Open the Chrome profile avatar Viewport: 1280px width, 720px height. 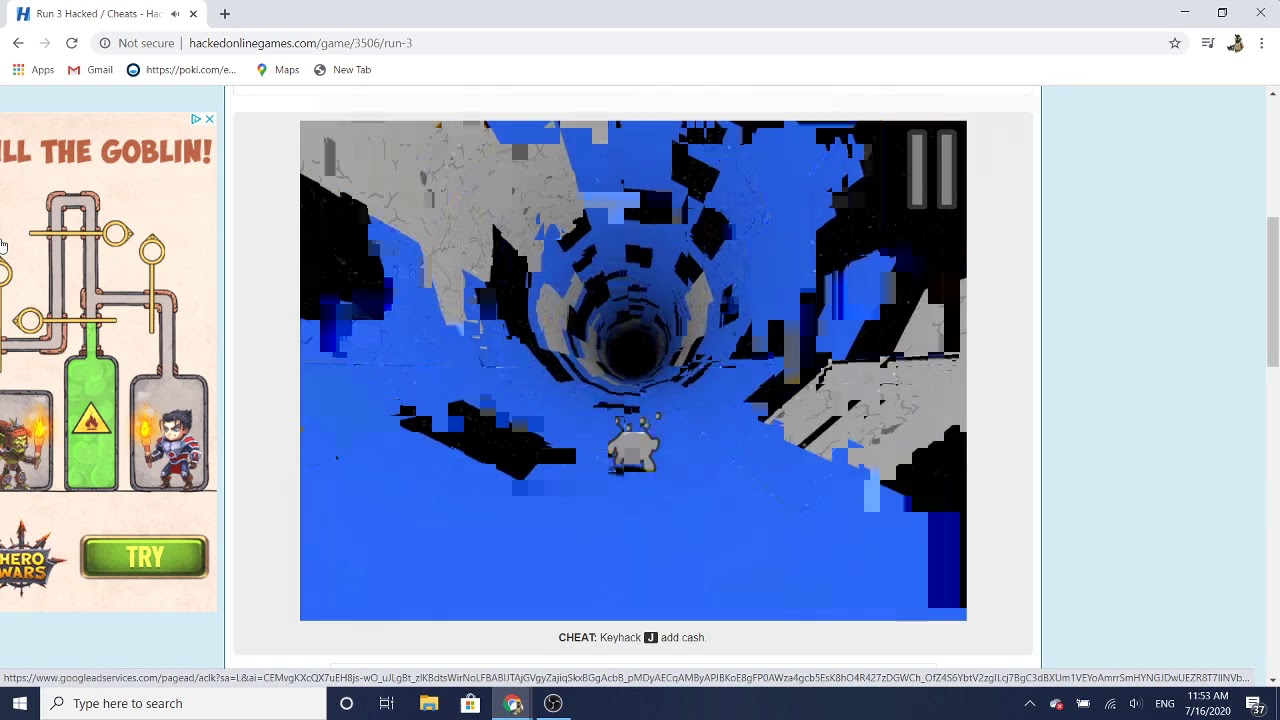click(x=1235, y=43)
